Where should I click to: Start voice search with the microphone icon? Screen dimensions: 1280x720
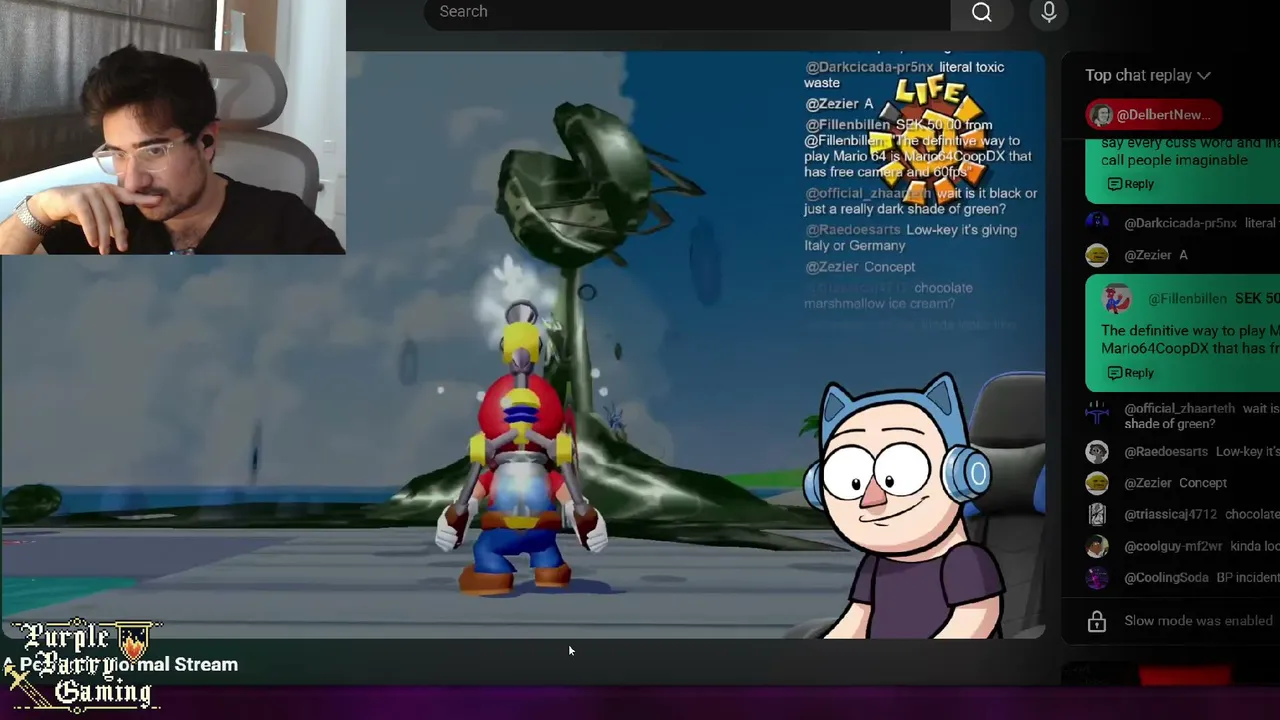pos(1049,12)
